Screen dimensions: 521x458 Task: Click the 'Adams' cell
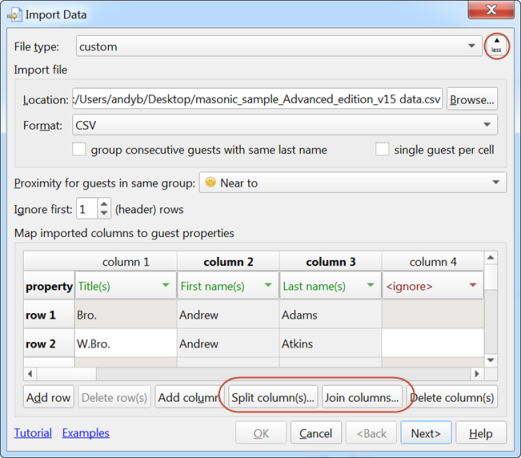click(331, 314)
